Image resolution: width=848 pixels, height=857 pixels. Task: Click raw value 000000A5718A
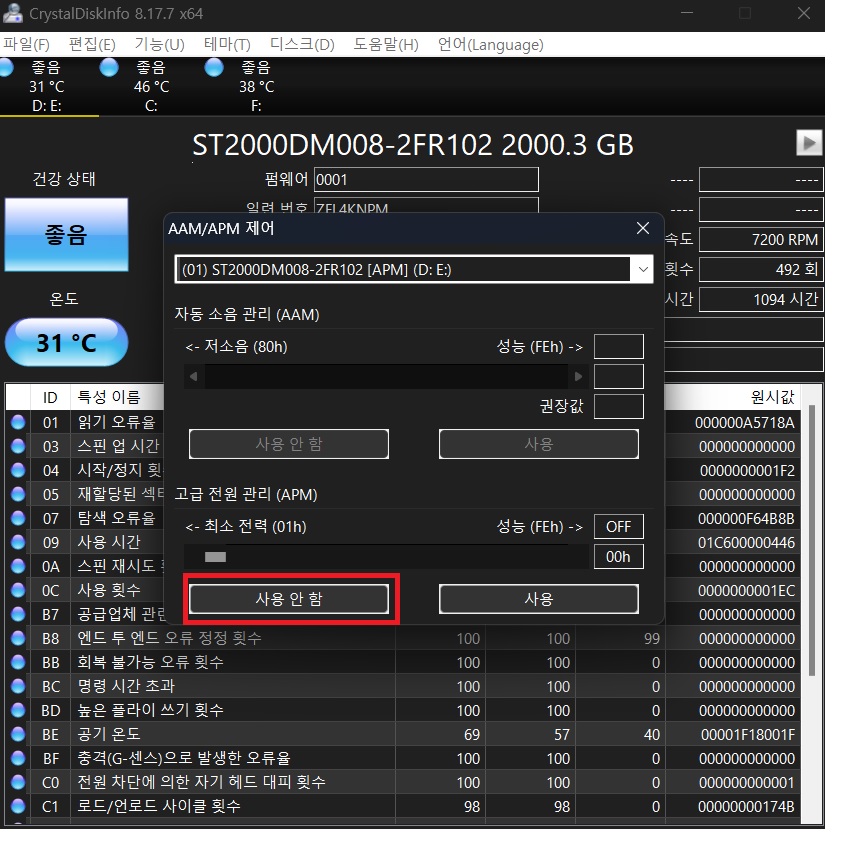click(745, 422)
